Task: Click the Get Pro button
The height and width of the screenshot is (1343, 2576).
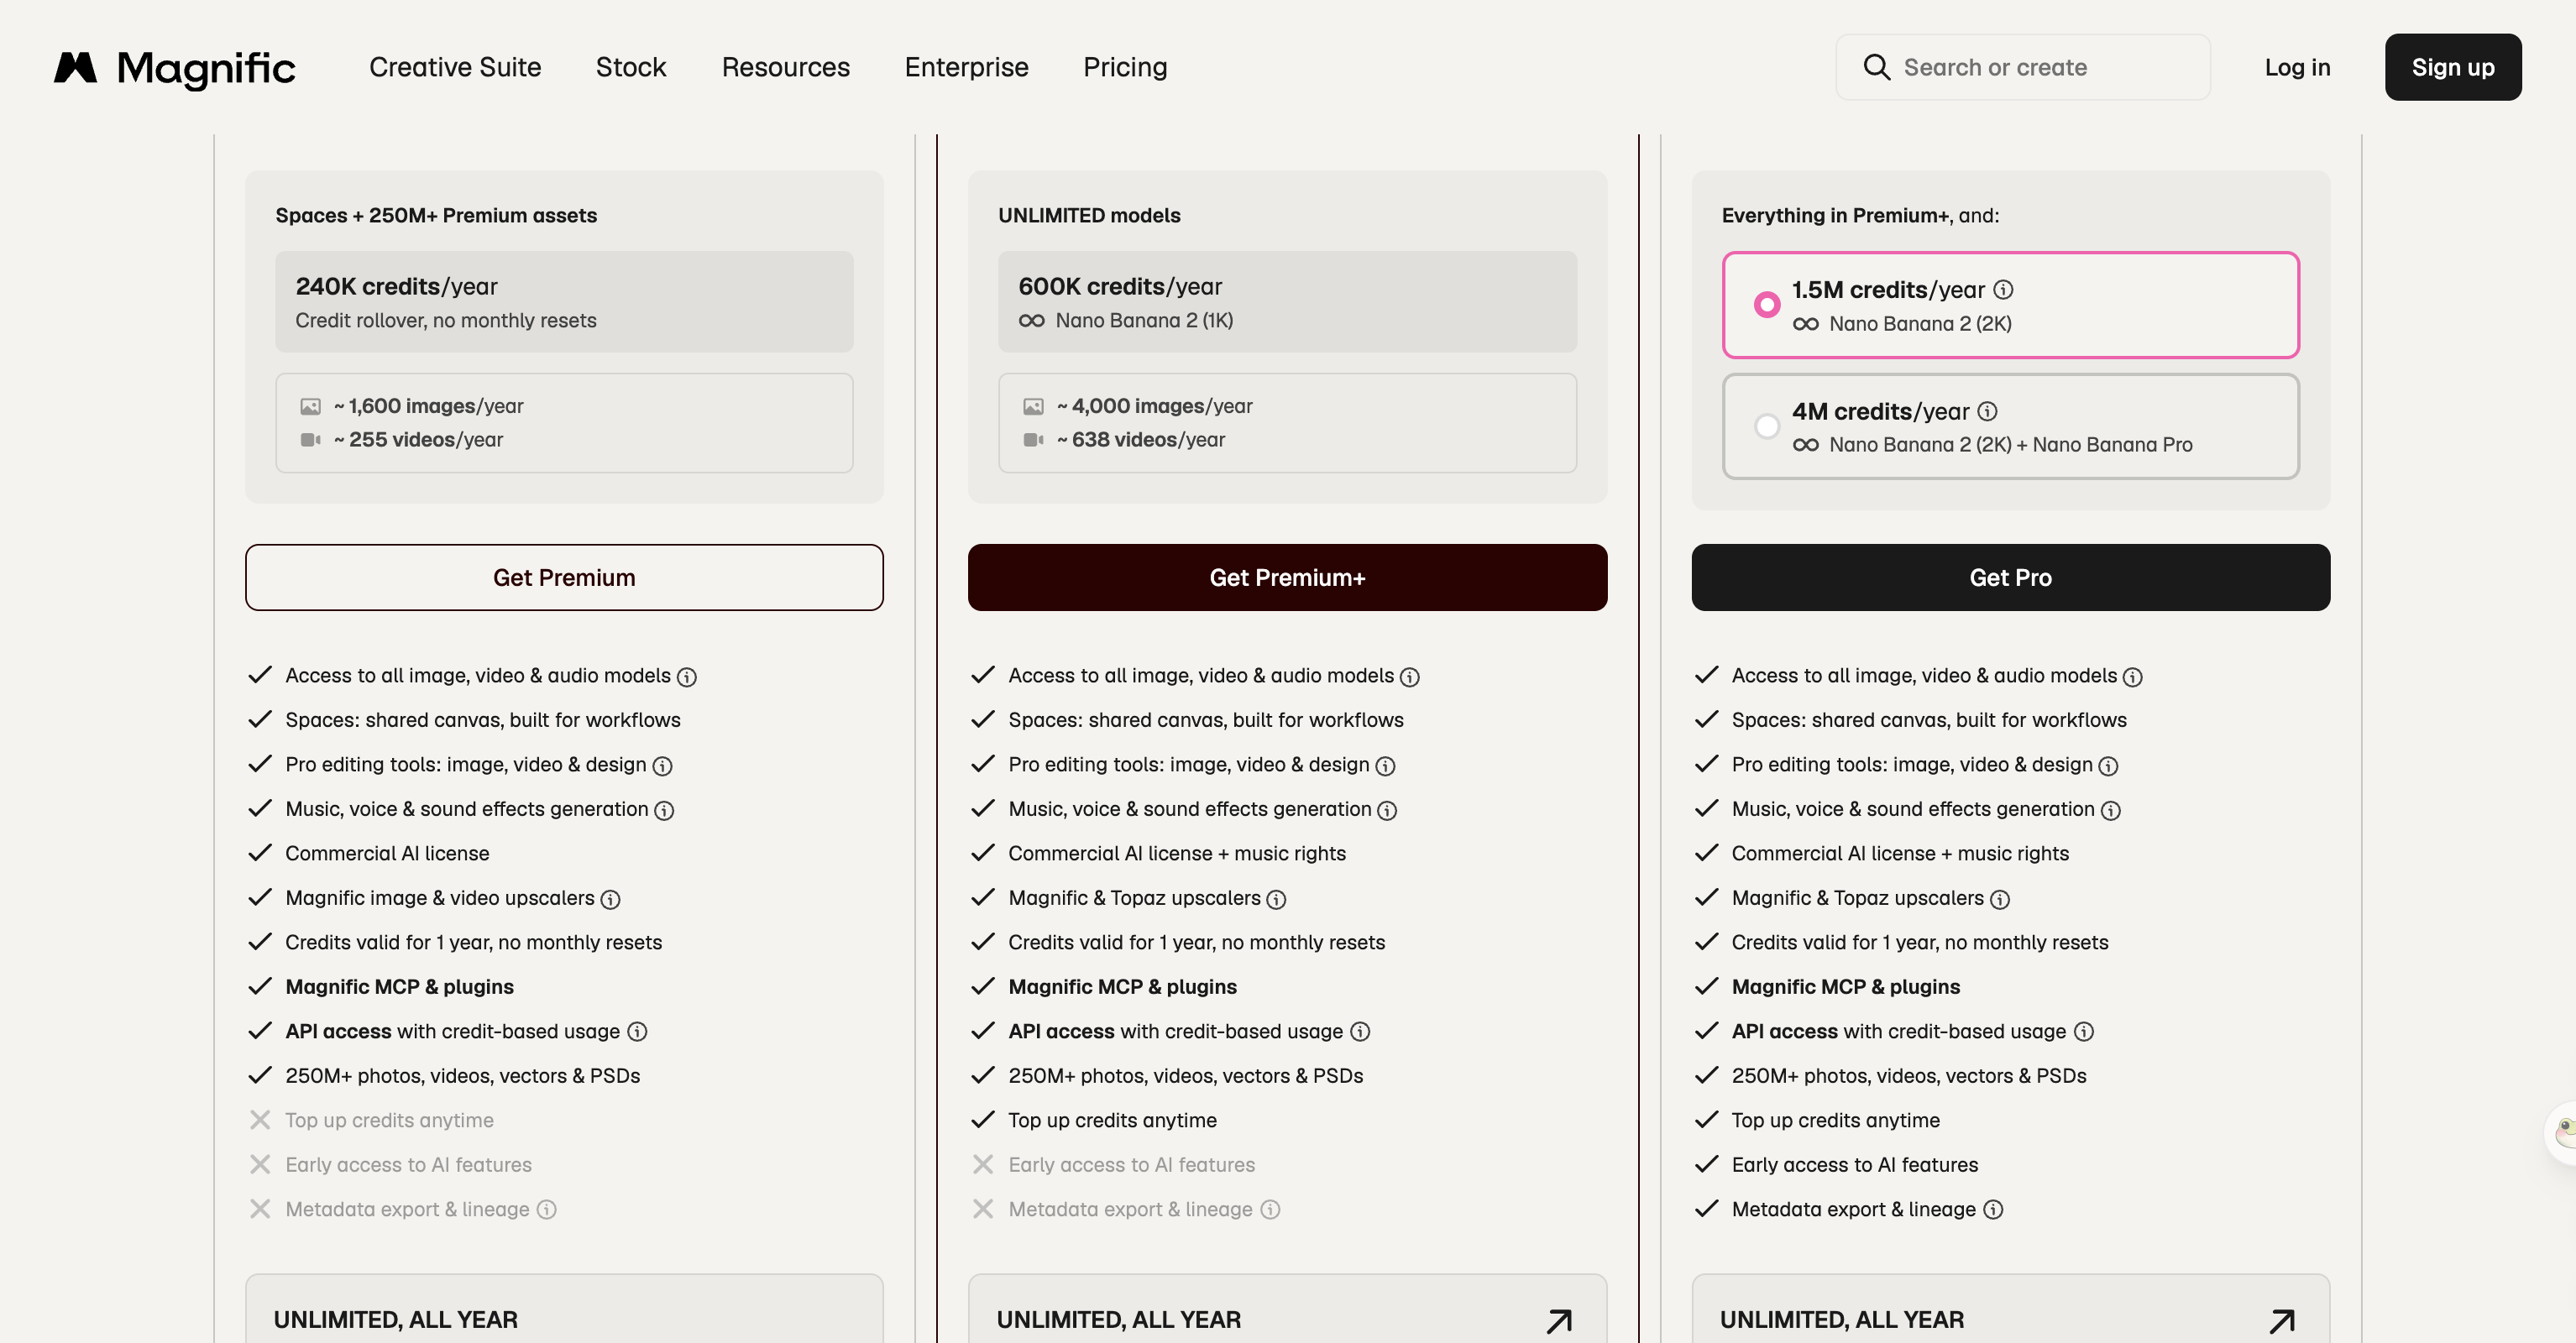Action: pos(2010,577)
